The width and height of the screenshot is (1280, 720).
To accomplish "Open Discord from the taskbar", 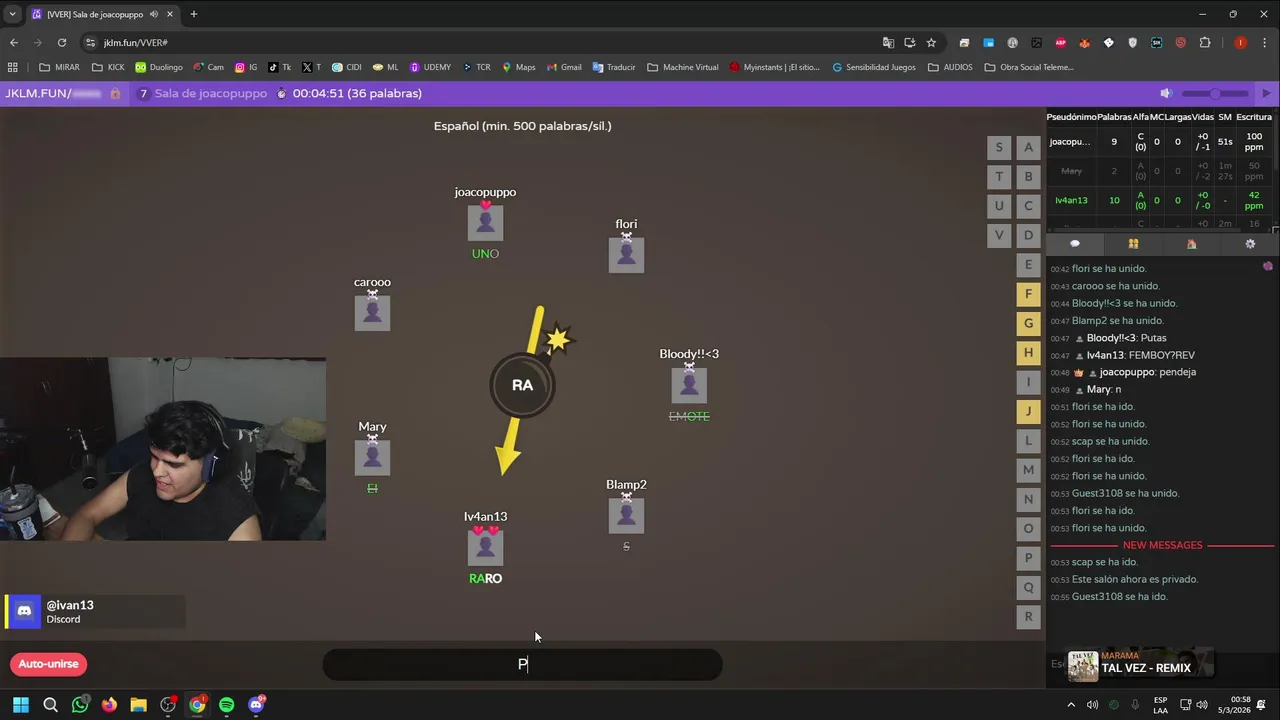I will pyautogui.click(x=256, y=705).
